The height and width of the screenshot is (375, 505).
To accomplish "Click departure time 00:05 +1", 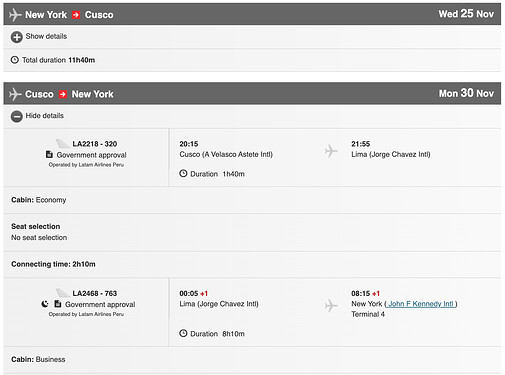I will [x=194, y=293].
